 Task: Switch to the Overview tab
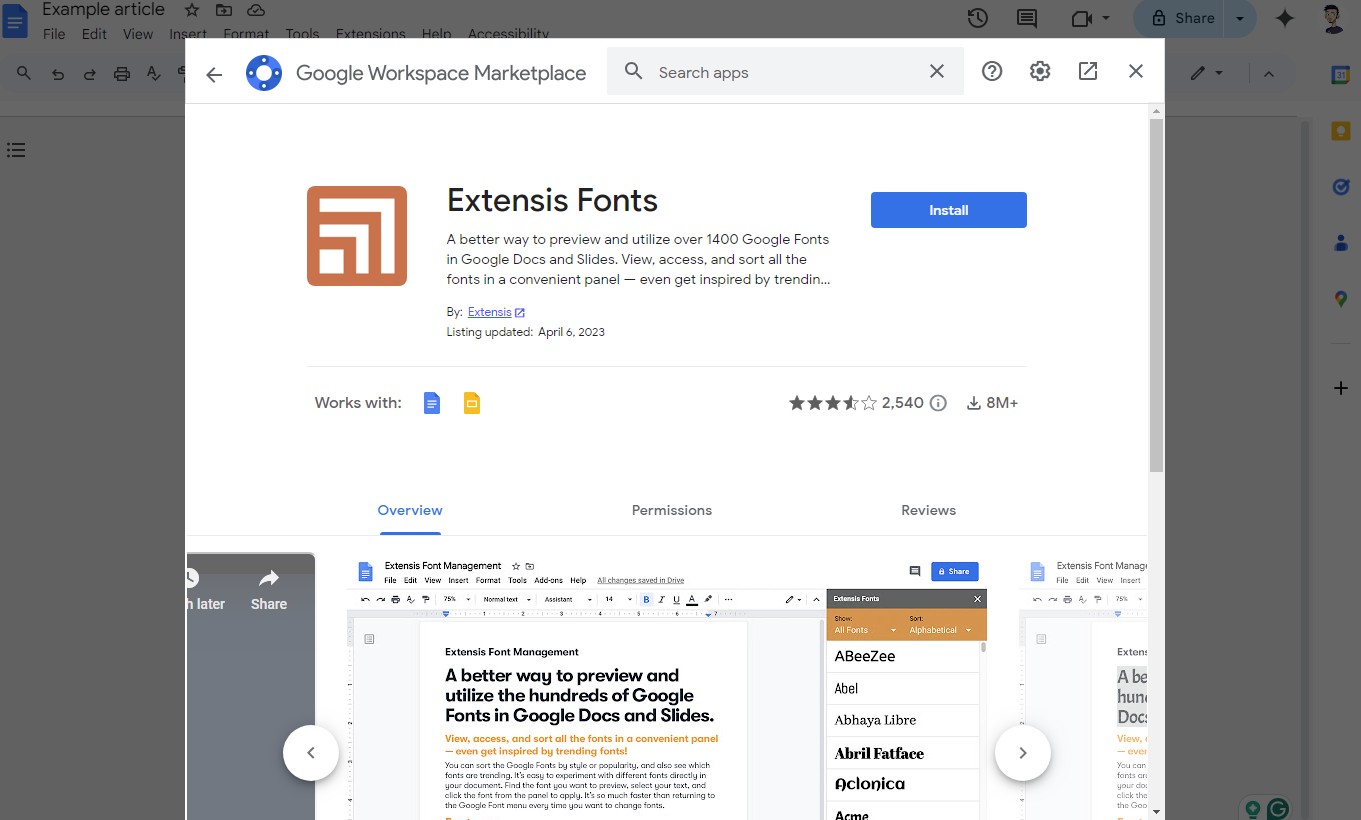pyautogui.click(x=410, y=510)
